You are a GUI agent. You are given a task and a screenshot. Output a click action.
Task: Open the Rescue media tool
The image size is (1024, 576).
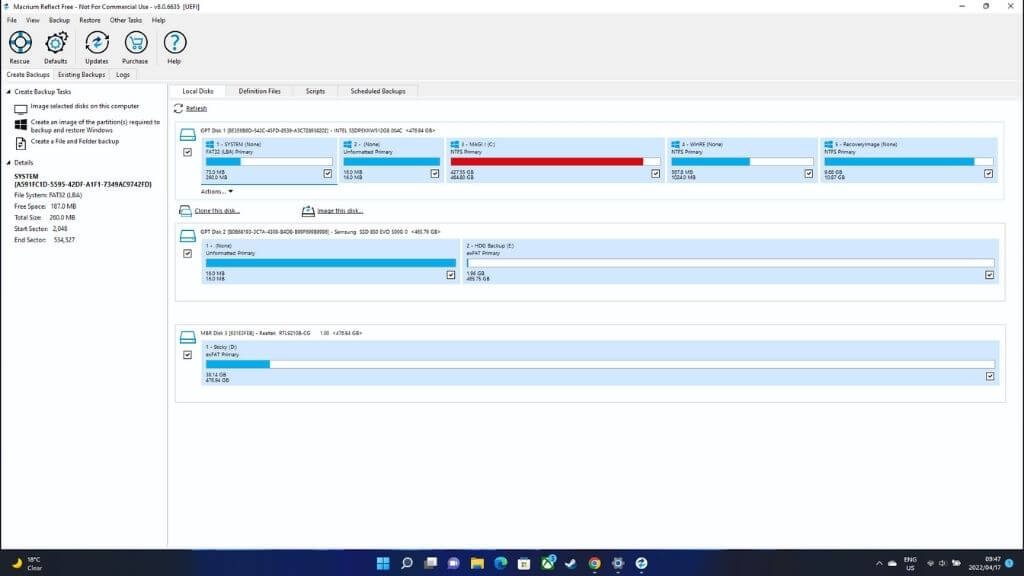pos(20,43)
